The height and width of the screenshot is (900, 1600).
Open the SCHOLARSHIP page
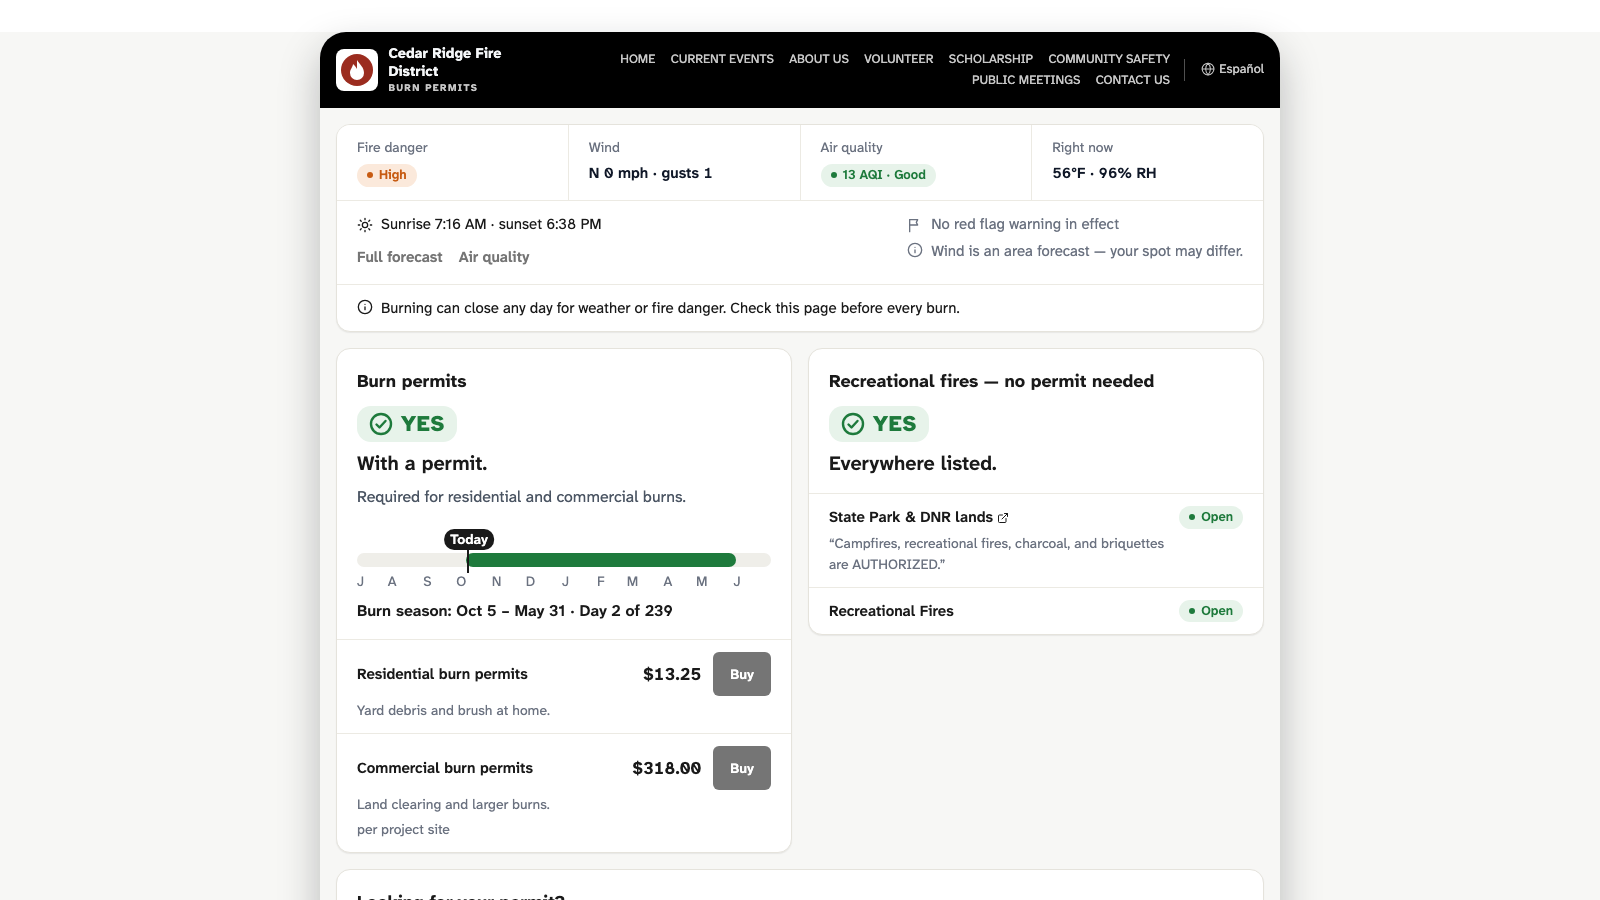click(x=990, y=59)
